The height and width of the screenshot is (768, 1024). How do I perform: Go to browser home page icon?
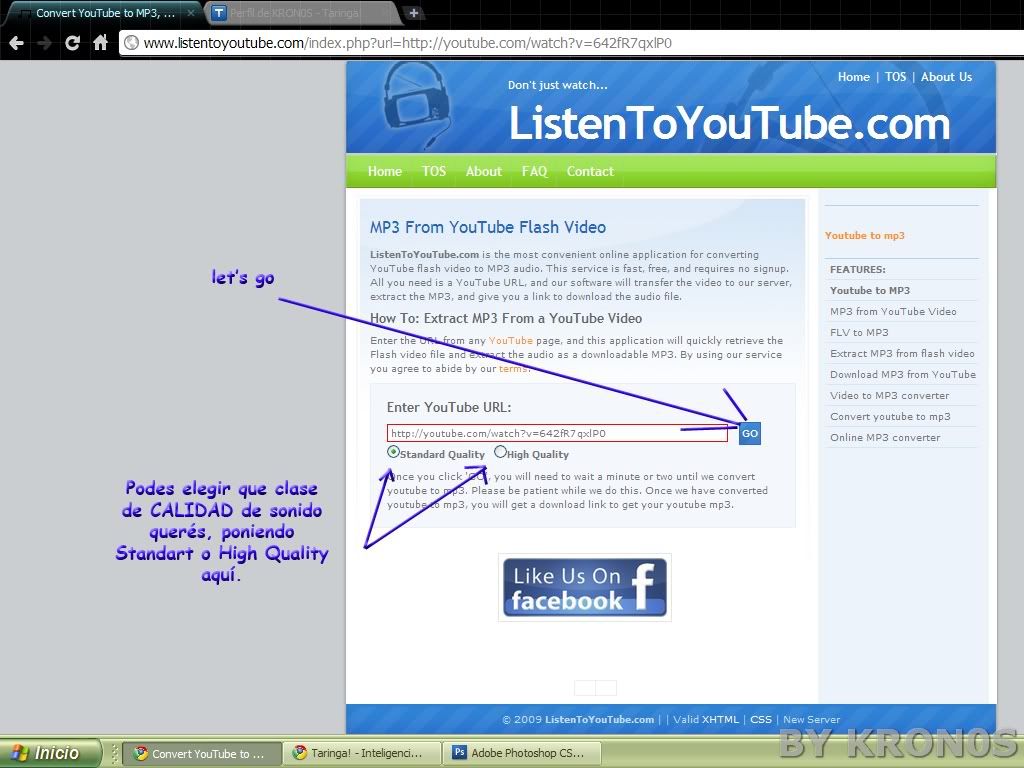(100, 43)
